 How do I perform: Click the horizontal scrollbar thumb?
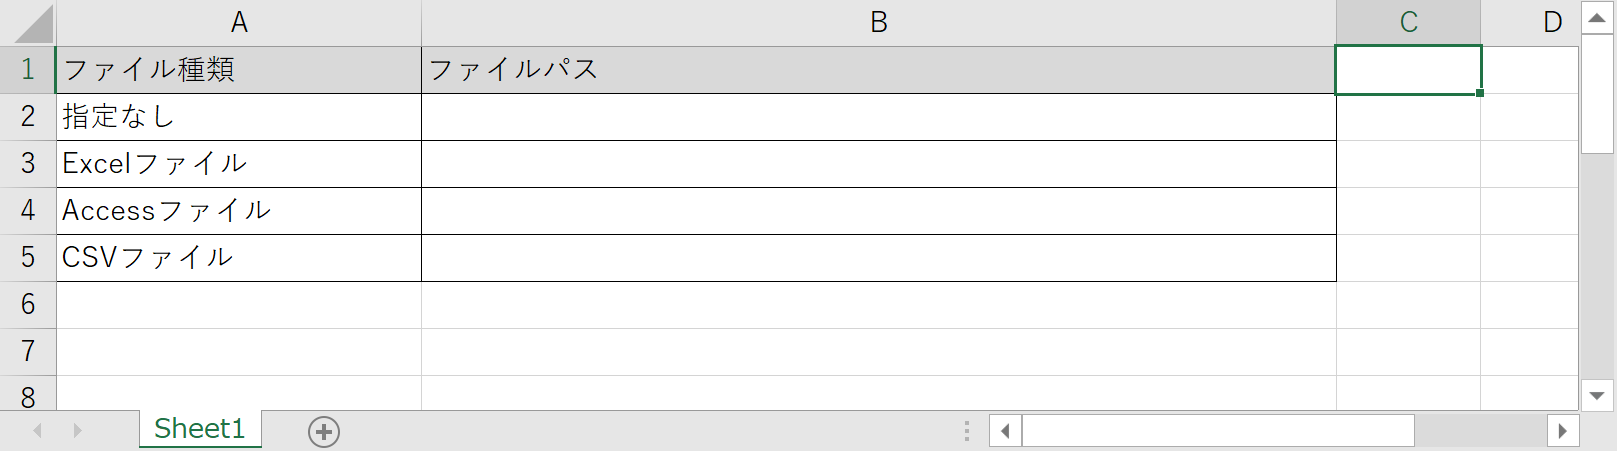coord(1217,432)
